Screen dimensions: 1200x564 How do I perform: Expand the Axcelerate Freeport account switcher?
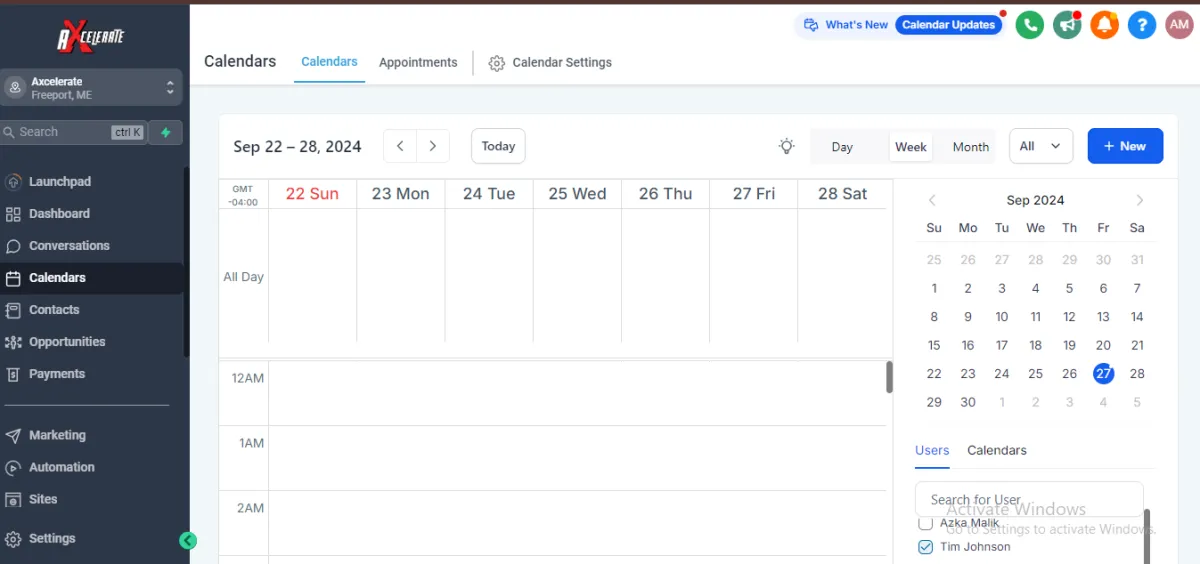click(x=91, y=88)
